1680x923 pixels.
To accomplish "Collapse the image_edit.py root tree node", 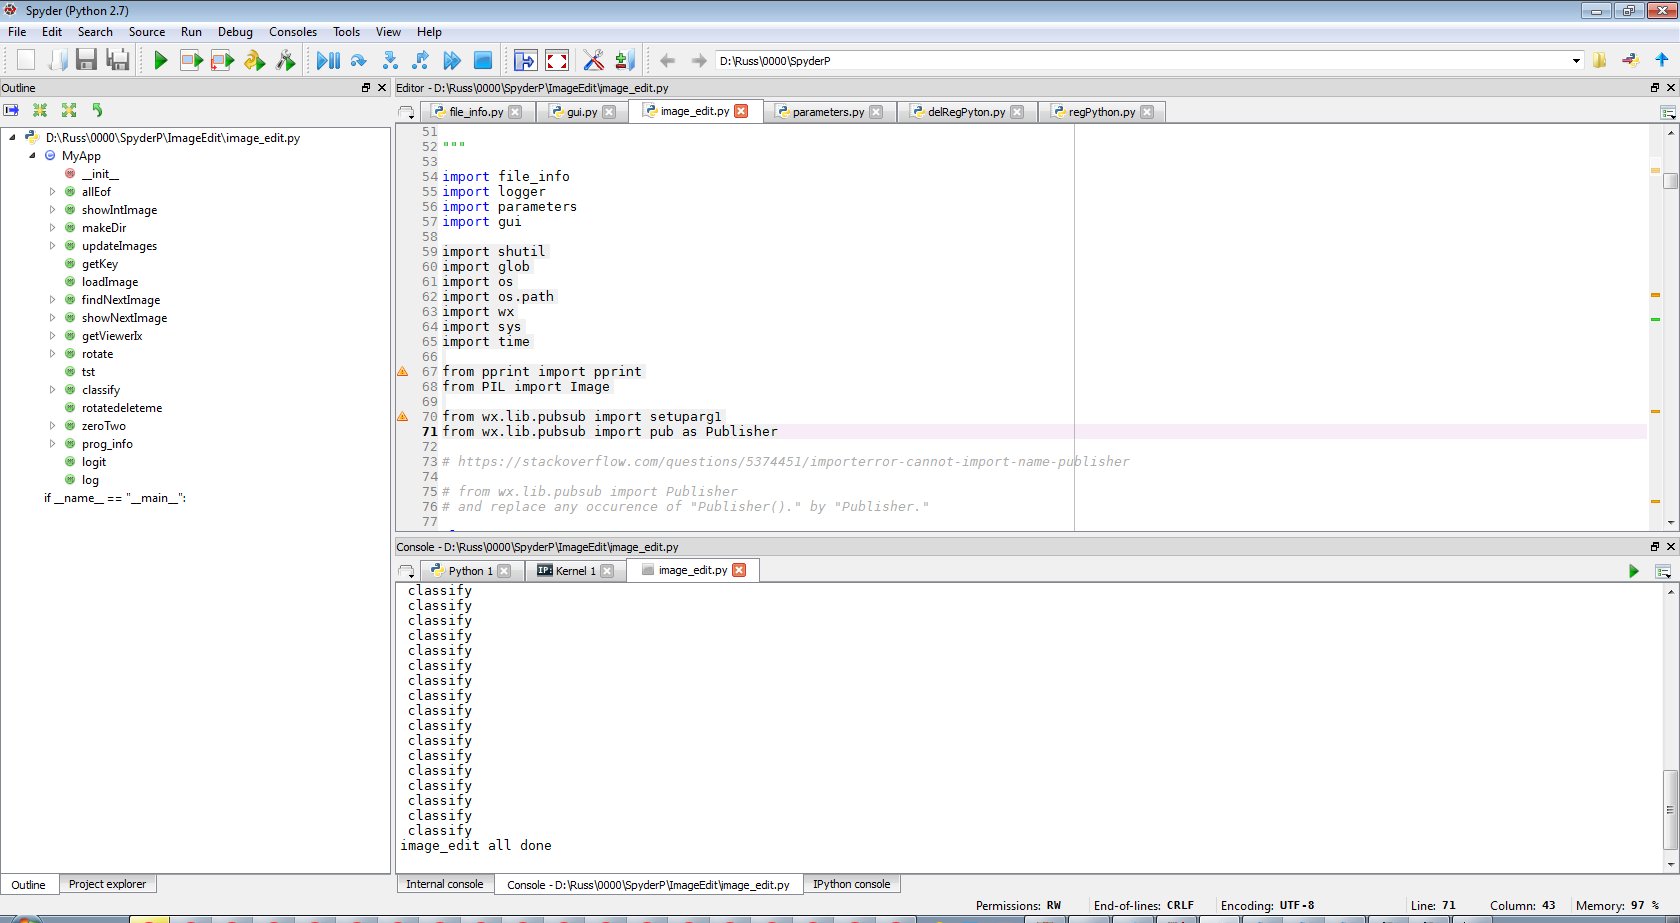I will click(x=12, y=138).
